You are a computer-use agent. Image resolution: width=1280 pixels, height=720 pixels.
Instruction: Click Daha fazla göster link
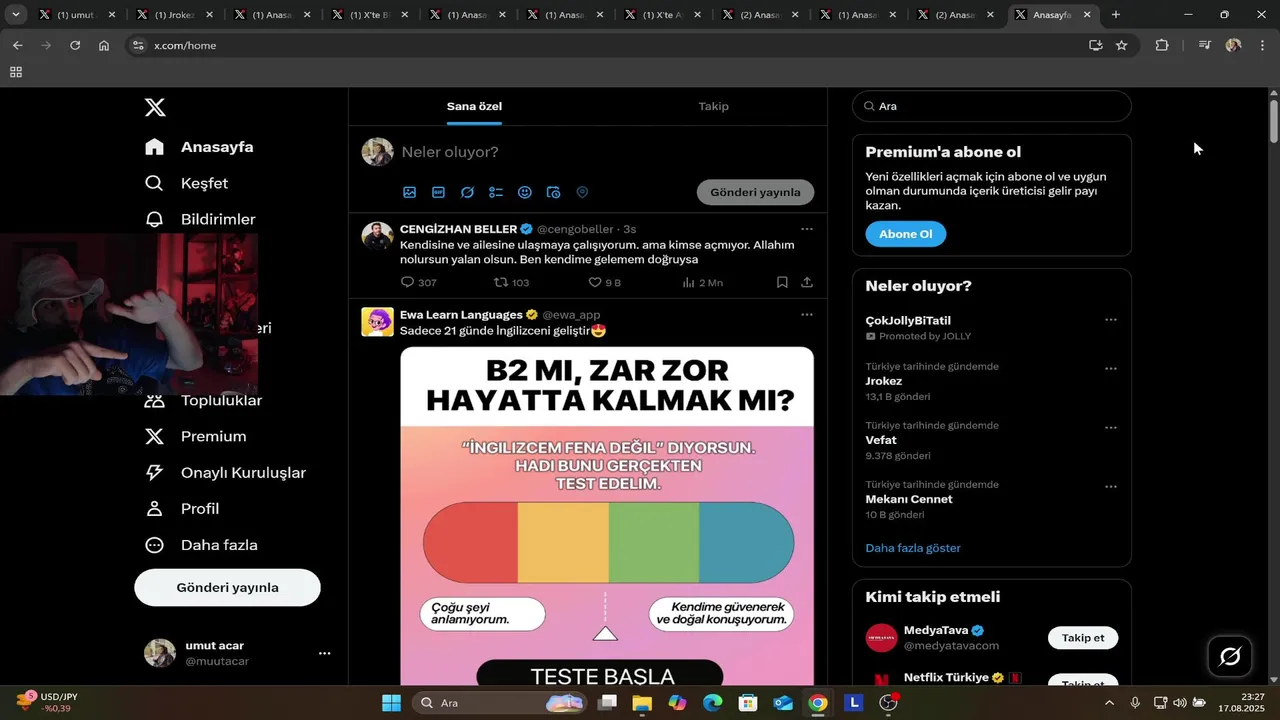point(913,548)
